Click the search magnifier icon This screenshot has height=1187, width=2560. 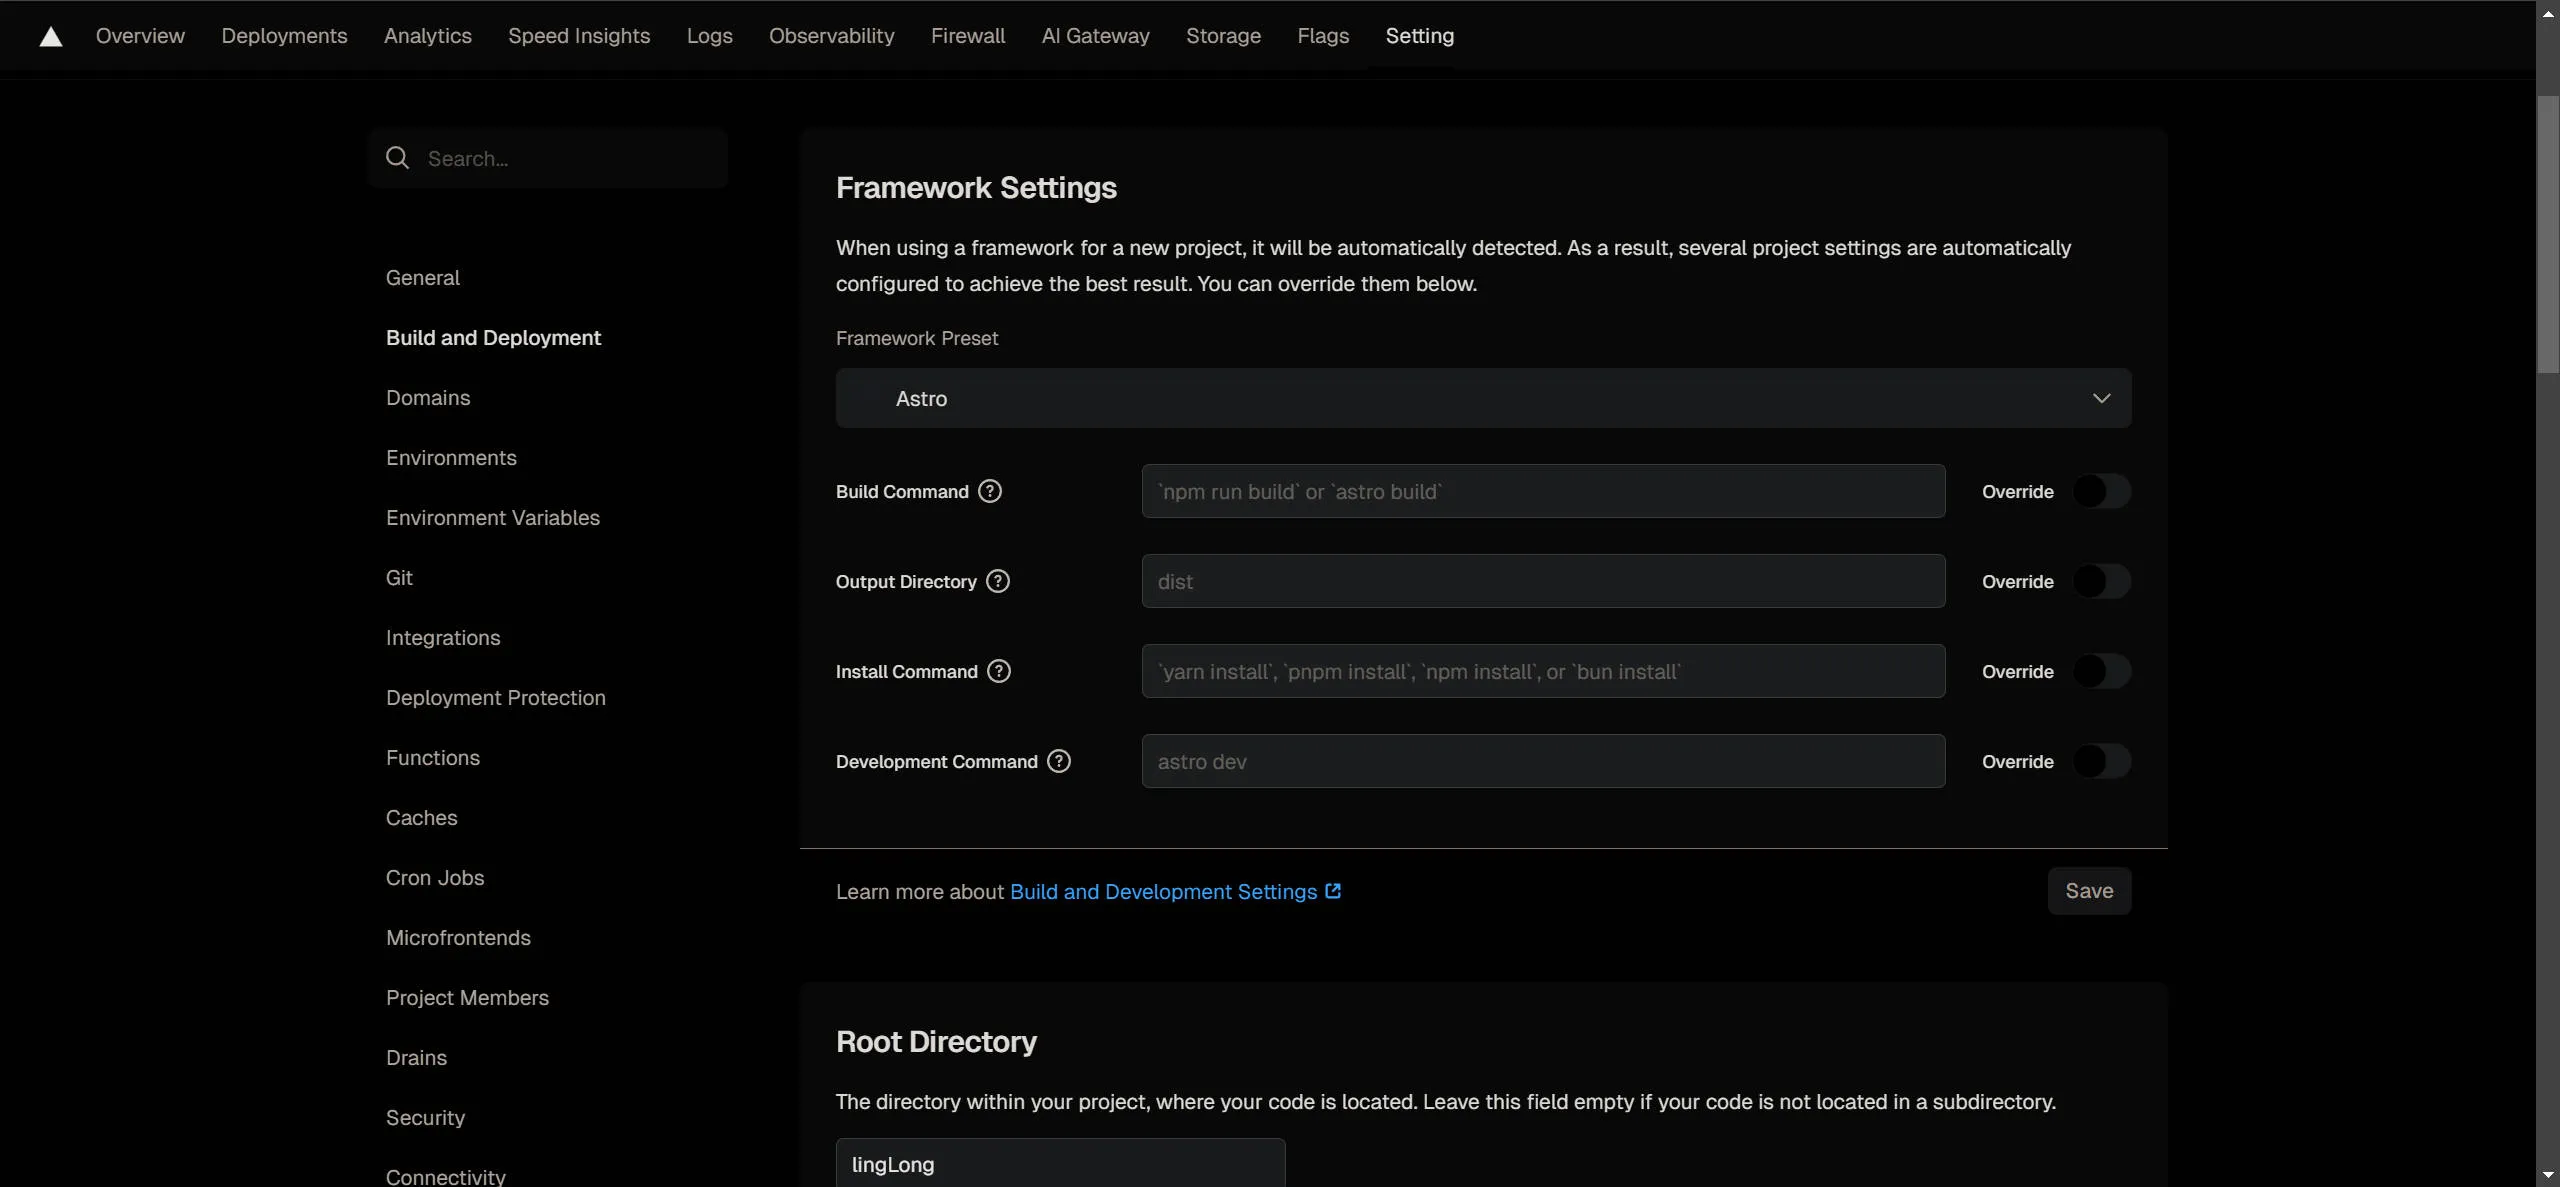pos(397,158)
